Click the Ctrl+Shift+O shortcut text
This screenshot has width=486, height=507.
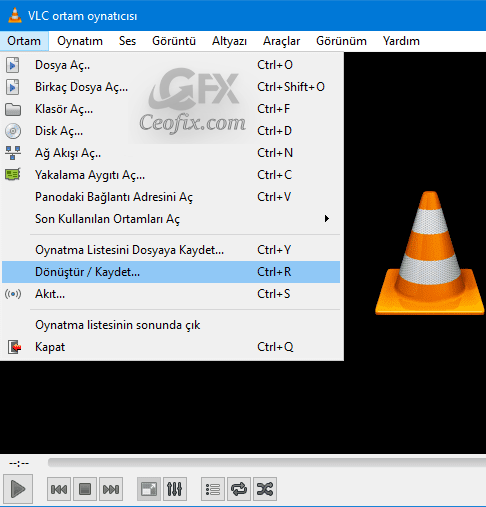291,87
